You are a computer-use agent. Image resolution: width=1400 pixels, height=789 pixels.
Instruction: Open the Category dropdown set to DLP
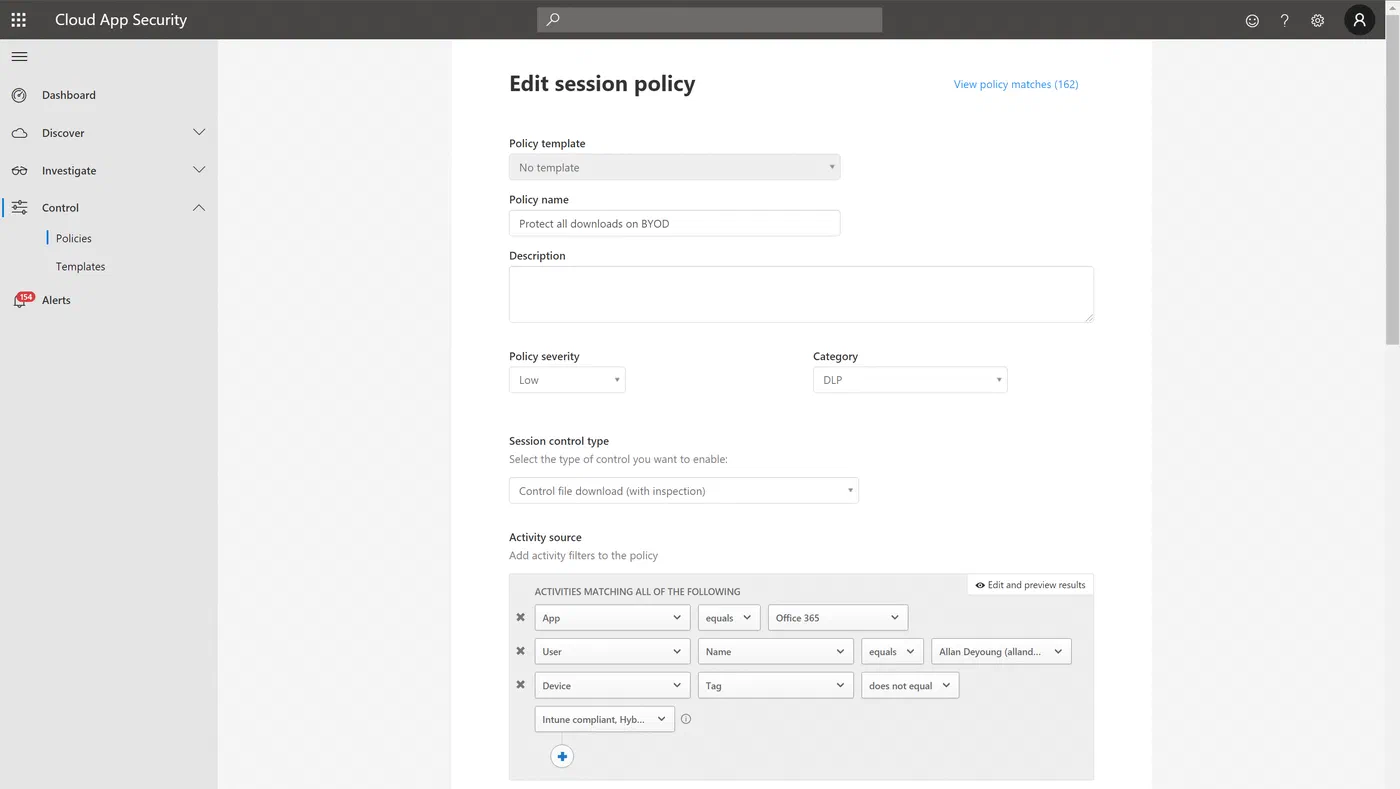click(x=910, y=380)
